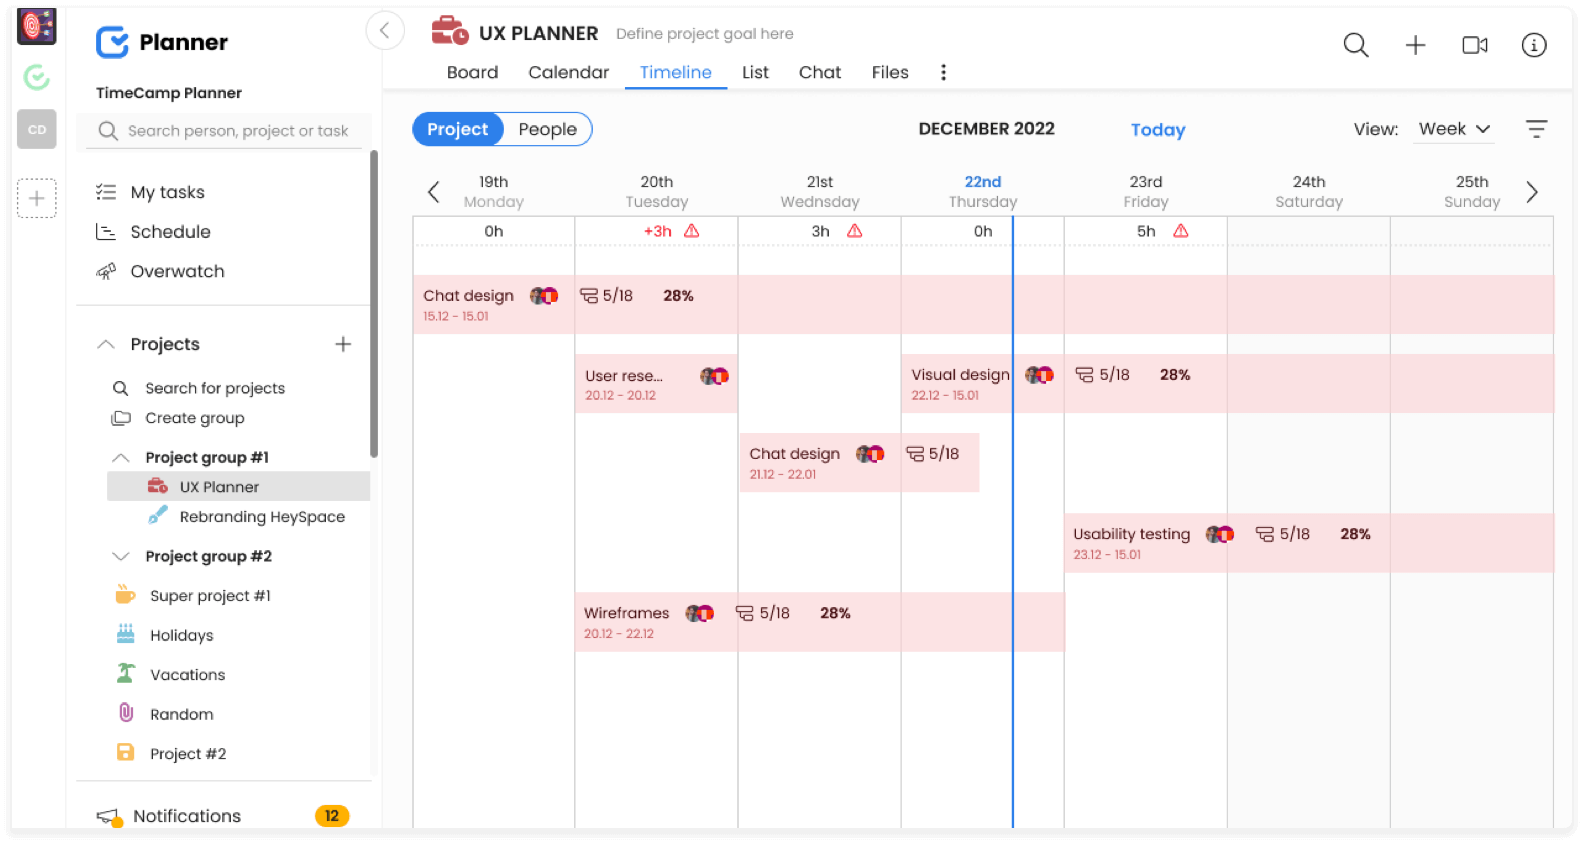Open the project info icon
Viewport: 1584px width, 844px height.
pyautogui.click(x=1533, y=45)
